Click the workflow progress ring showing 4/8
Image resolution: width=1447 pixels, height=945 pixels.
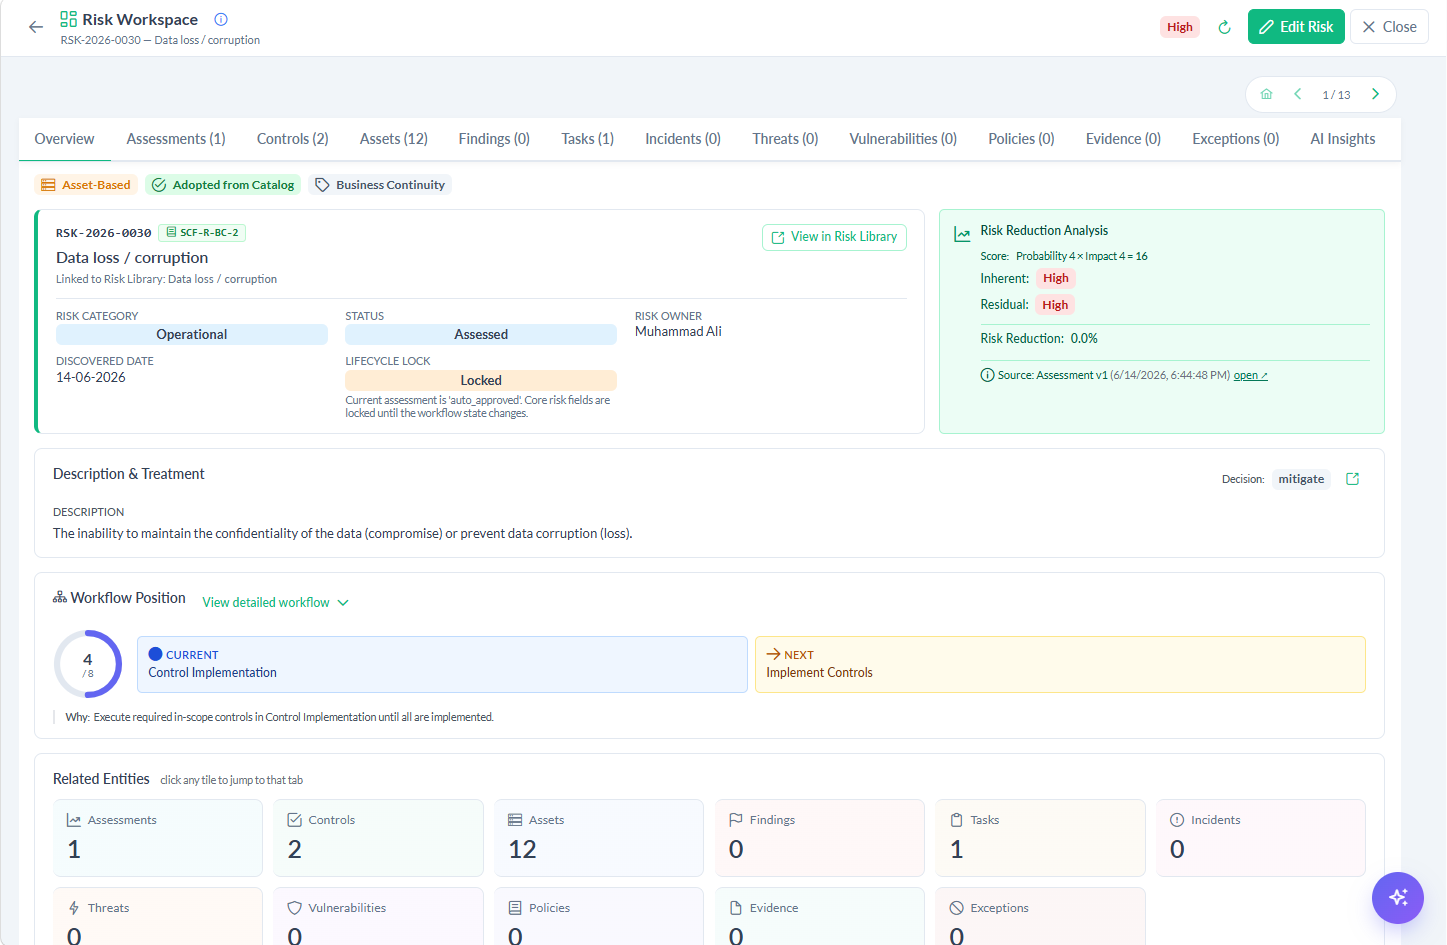click(88, 664)
